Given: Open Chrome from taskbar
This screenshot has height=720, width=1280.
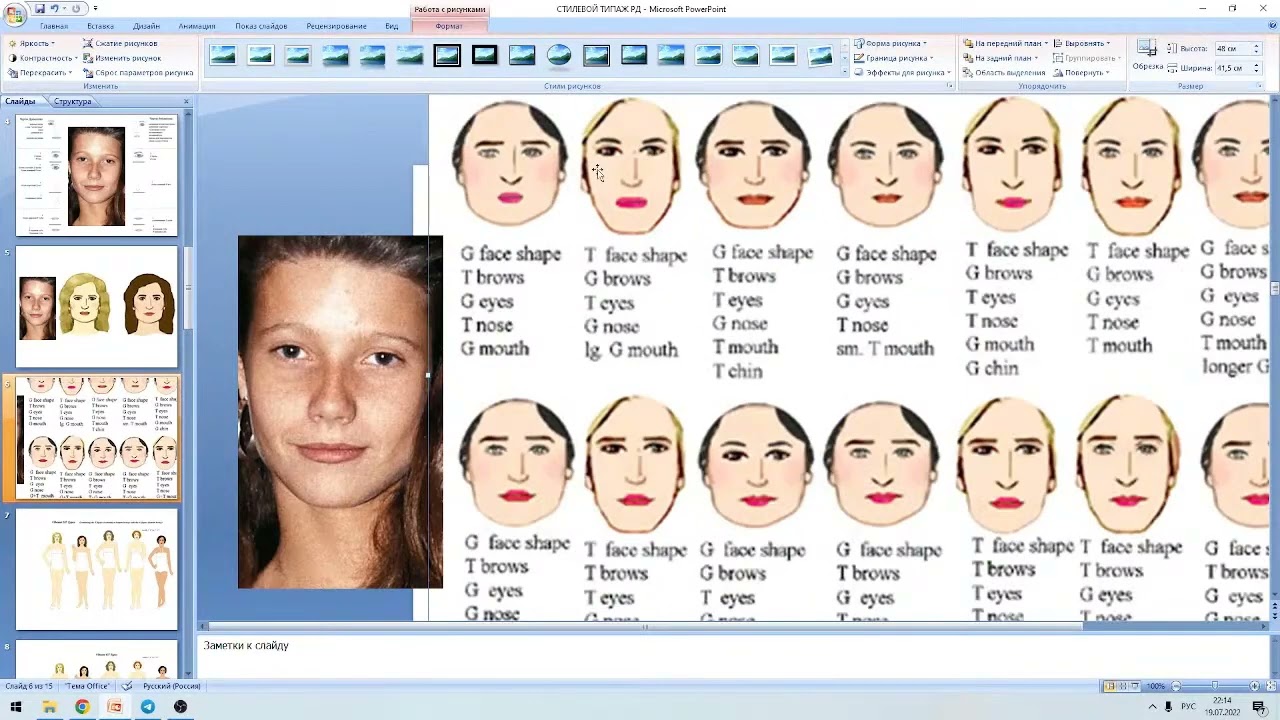Looking at the screenshot, I should point(82,707).
